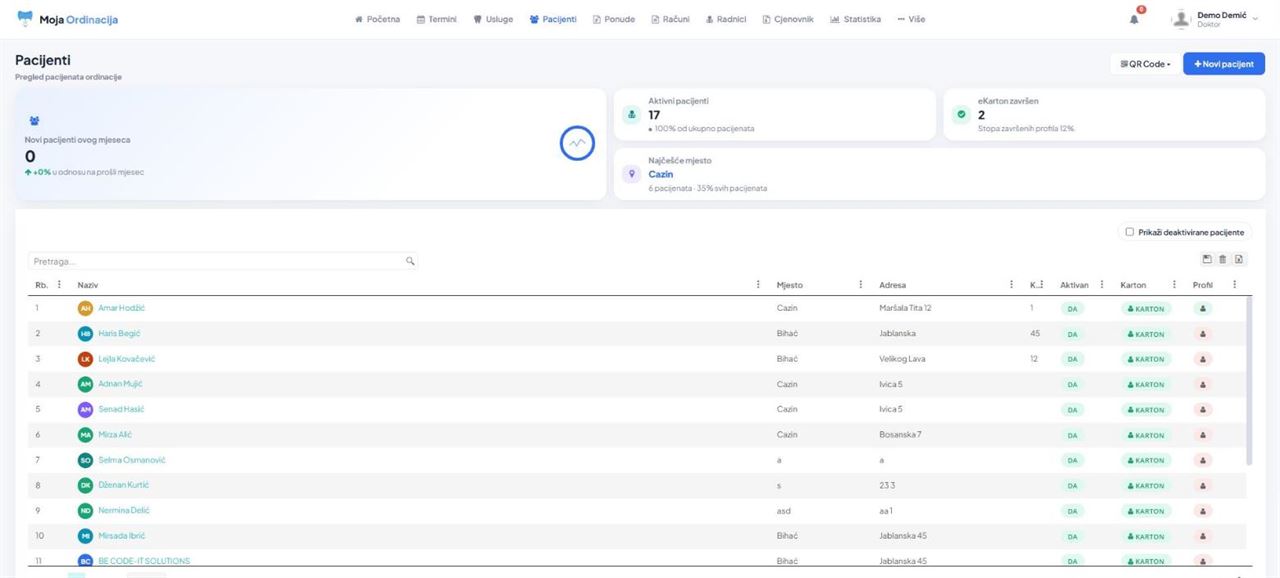Open the notifications bell
This screenshot has height=578, width=1280.
click(1134, 19)
